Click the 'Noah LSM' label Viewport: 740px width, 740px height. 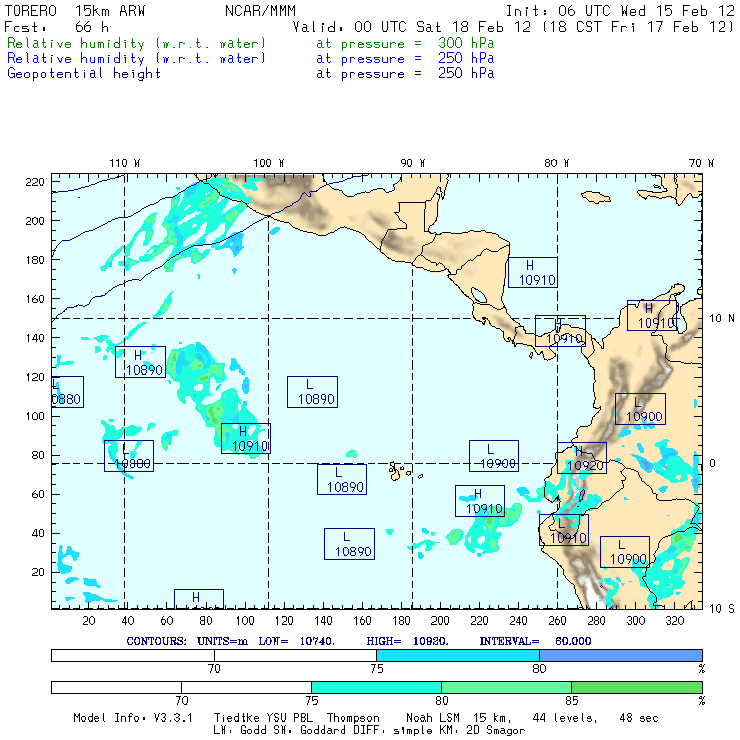click(433, 718)
